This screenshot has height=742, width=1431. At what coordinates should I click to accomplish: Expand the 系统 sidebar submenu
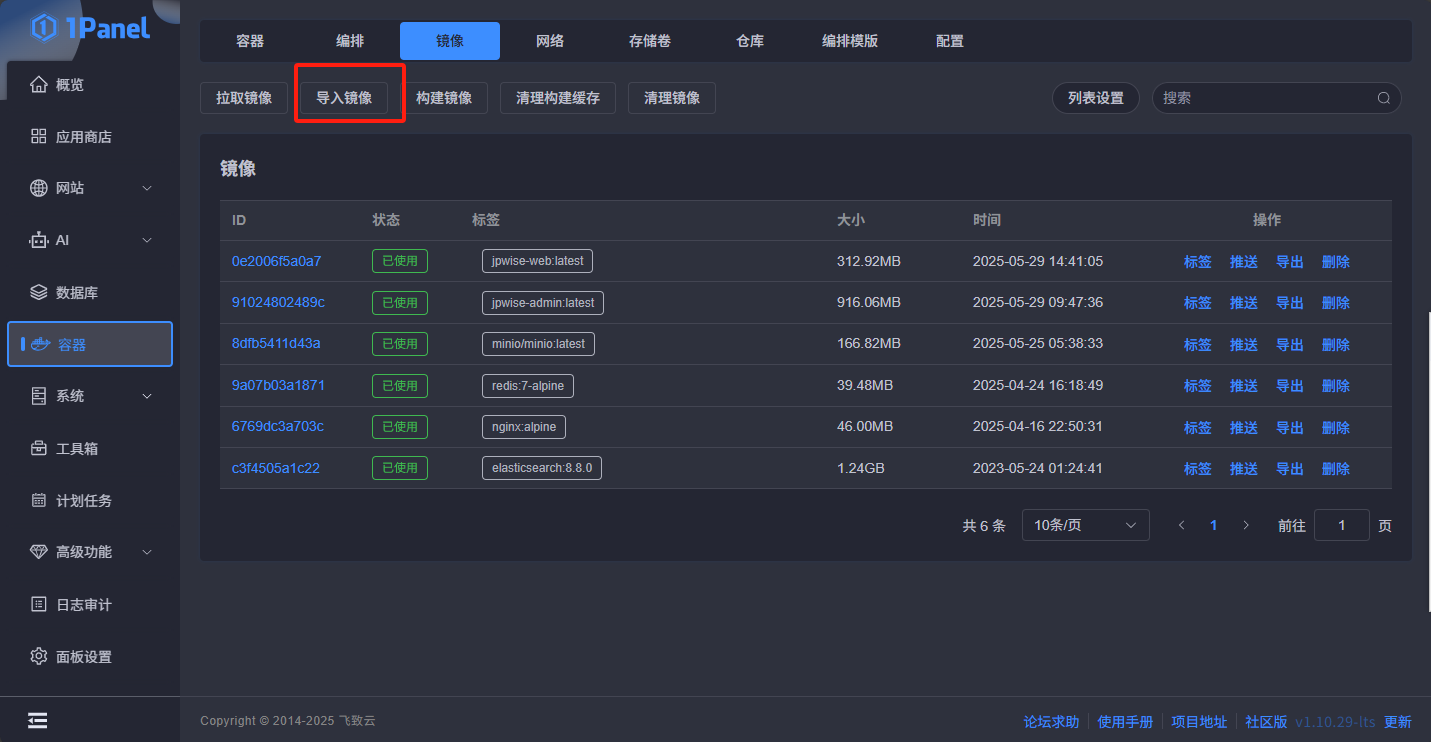(147, 397)
